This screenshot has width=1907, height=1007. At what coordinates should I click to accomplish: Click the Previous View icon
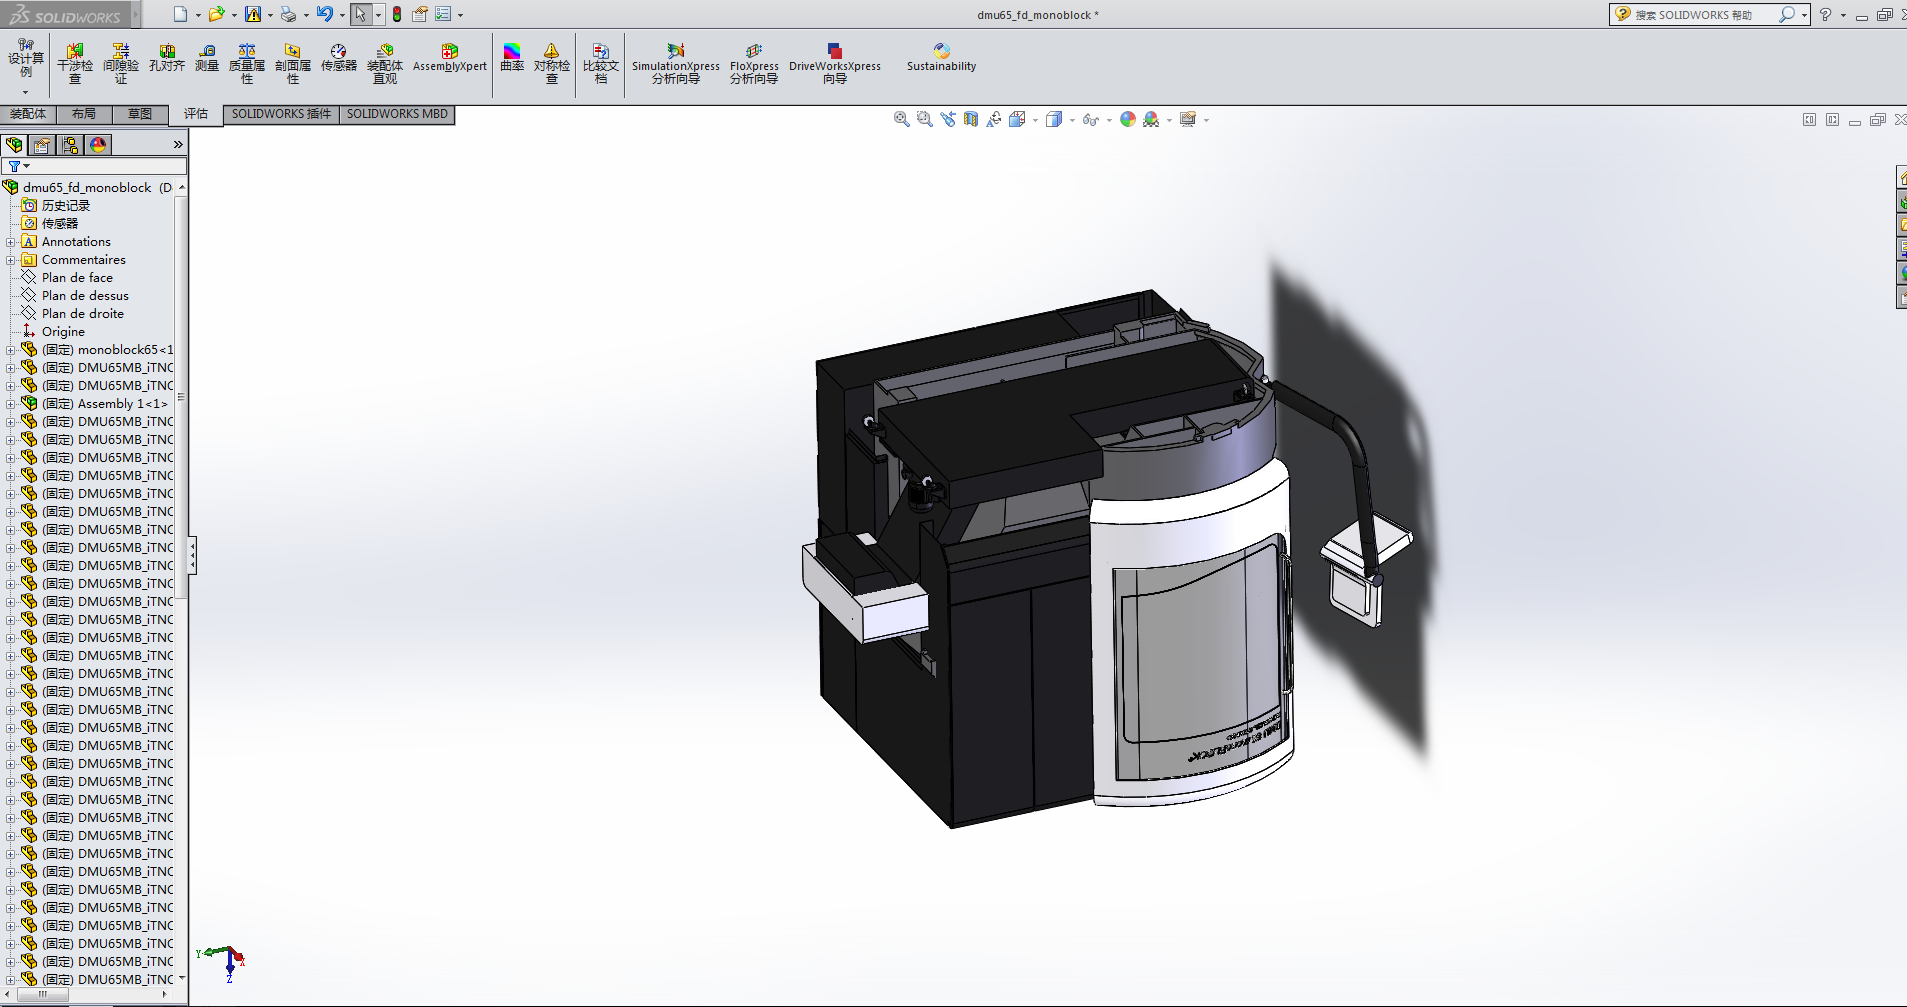tap(948, 120)
